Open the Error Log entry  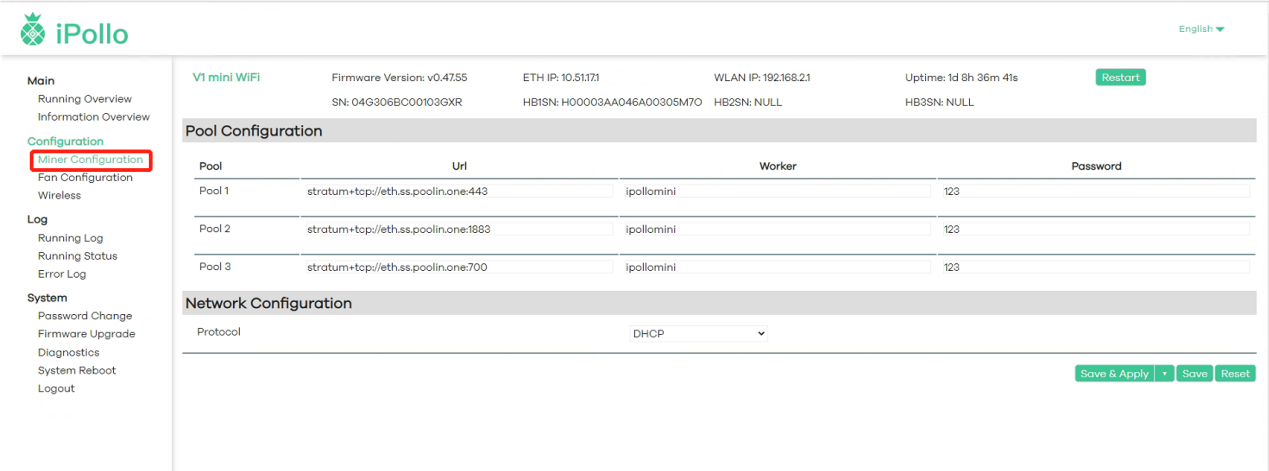[x=62, y=274]
